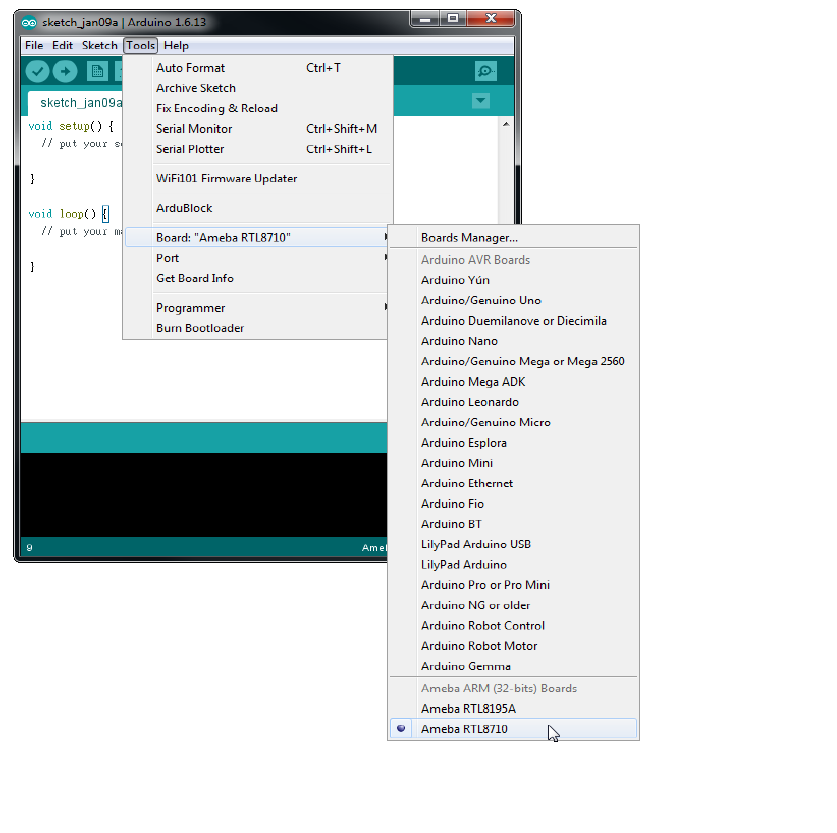Select Arduino Yún board
Viewport: 837px width, 833px height.
click(514, 280)
